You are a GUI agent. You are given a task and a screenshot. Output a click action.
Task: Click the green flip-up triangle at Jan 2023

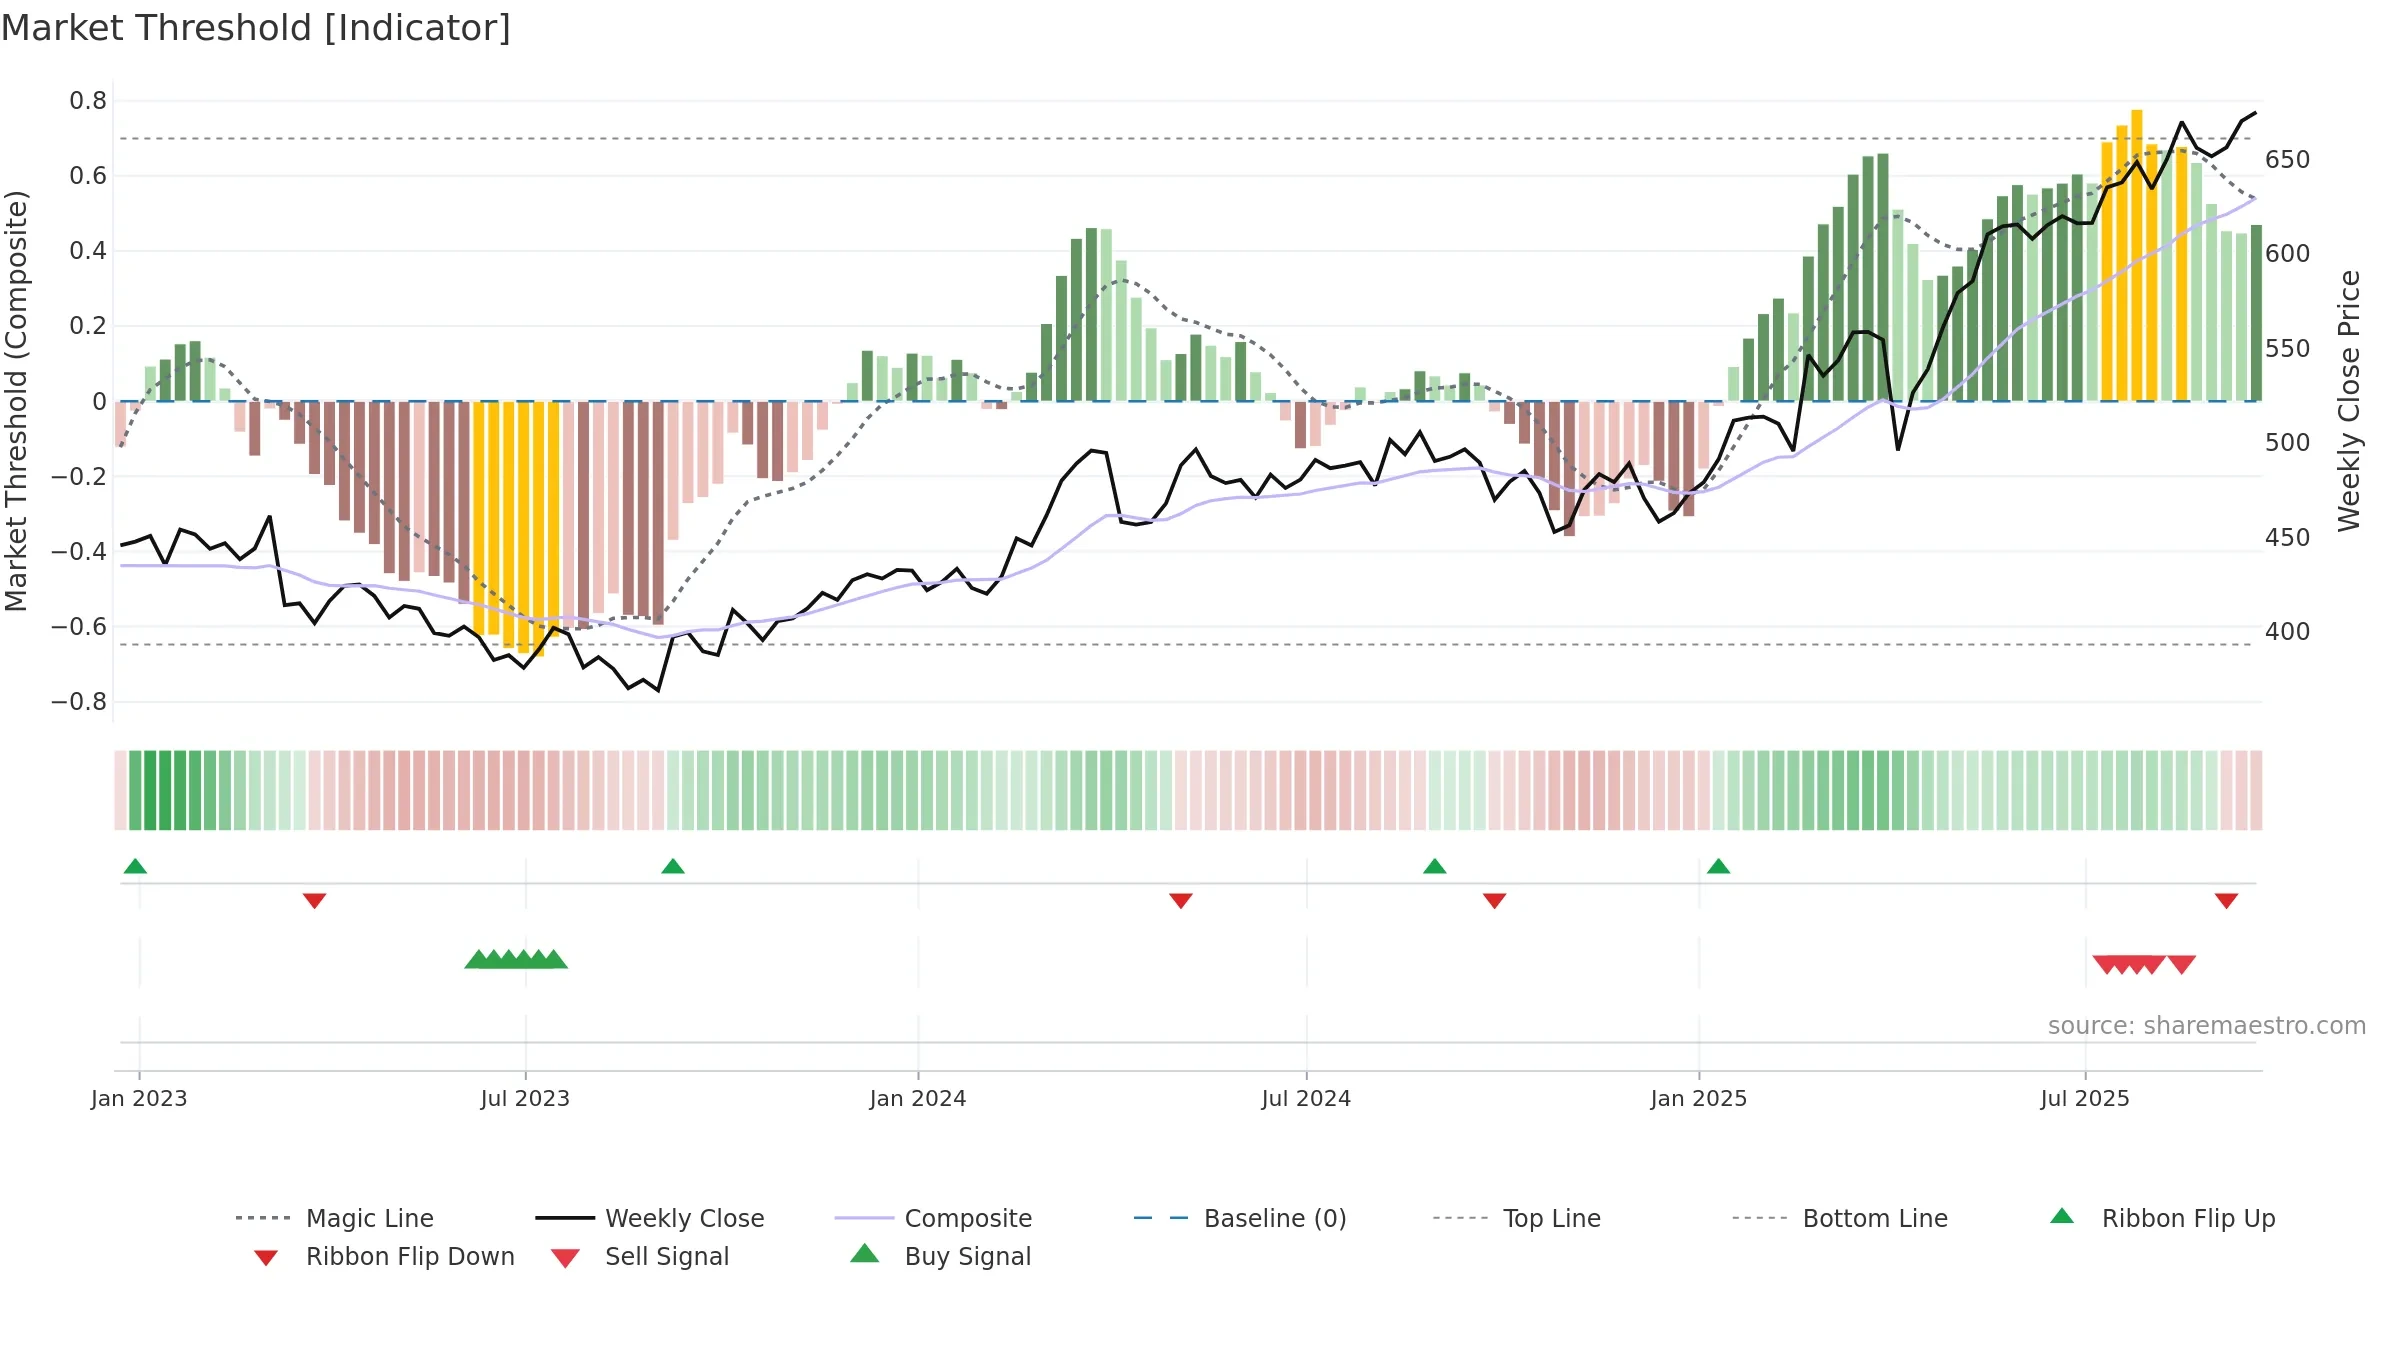(x=135, y=866)
